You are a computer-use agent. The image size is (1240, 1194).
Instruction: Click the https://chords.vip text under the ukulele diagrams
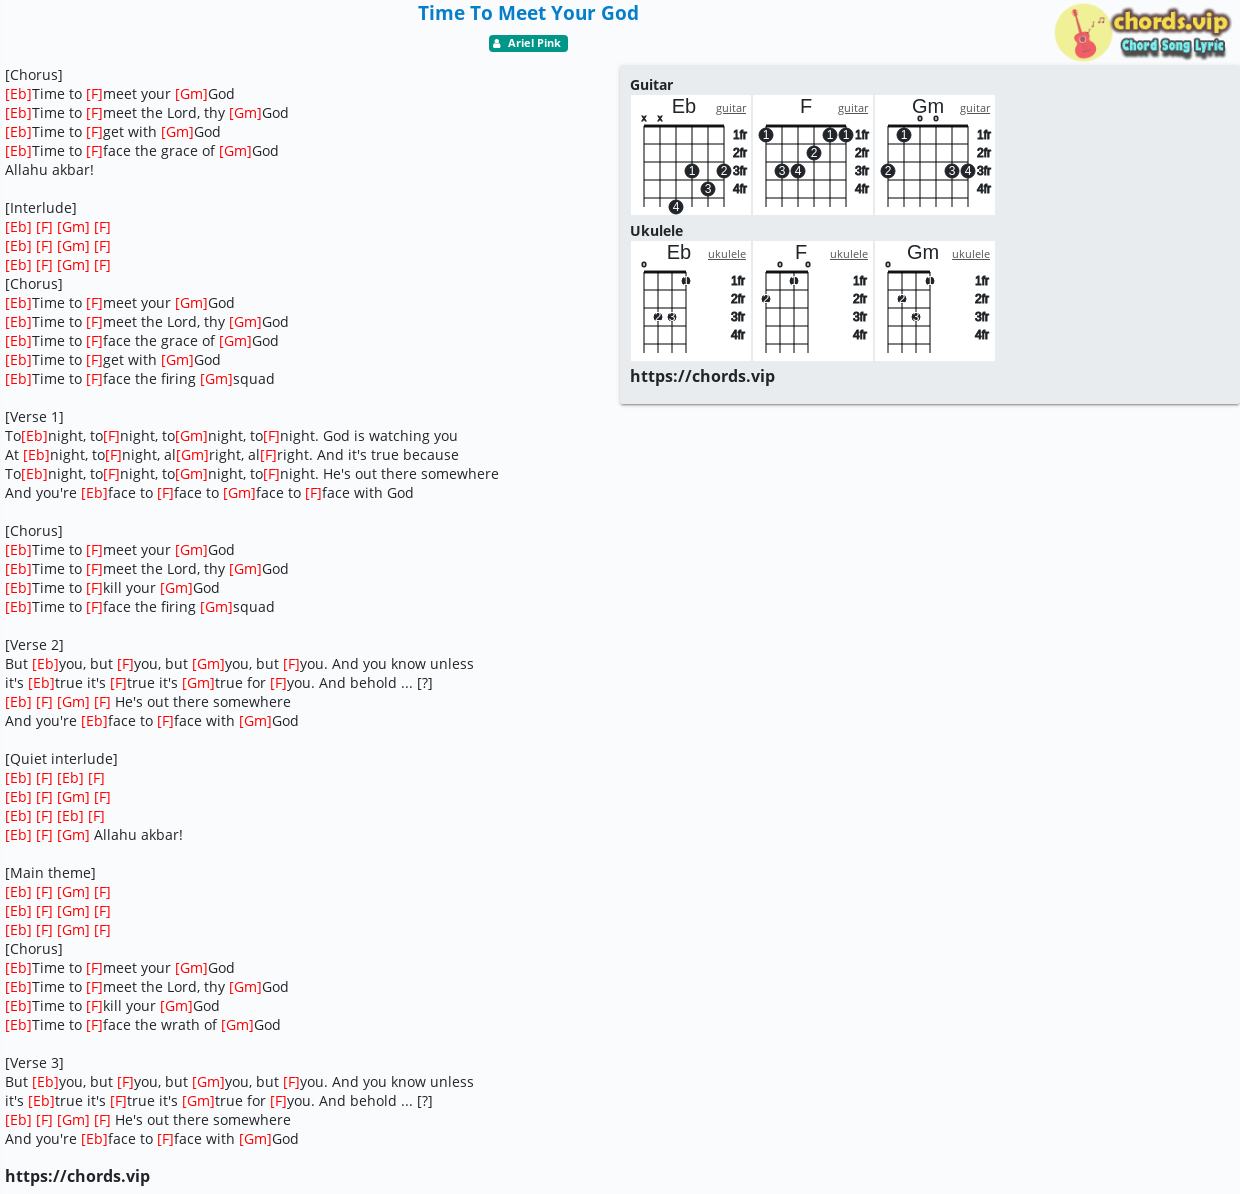click(x=702, y=376)
